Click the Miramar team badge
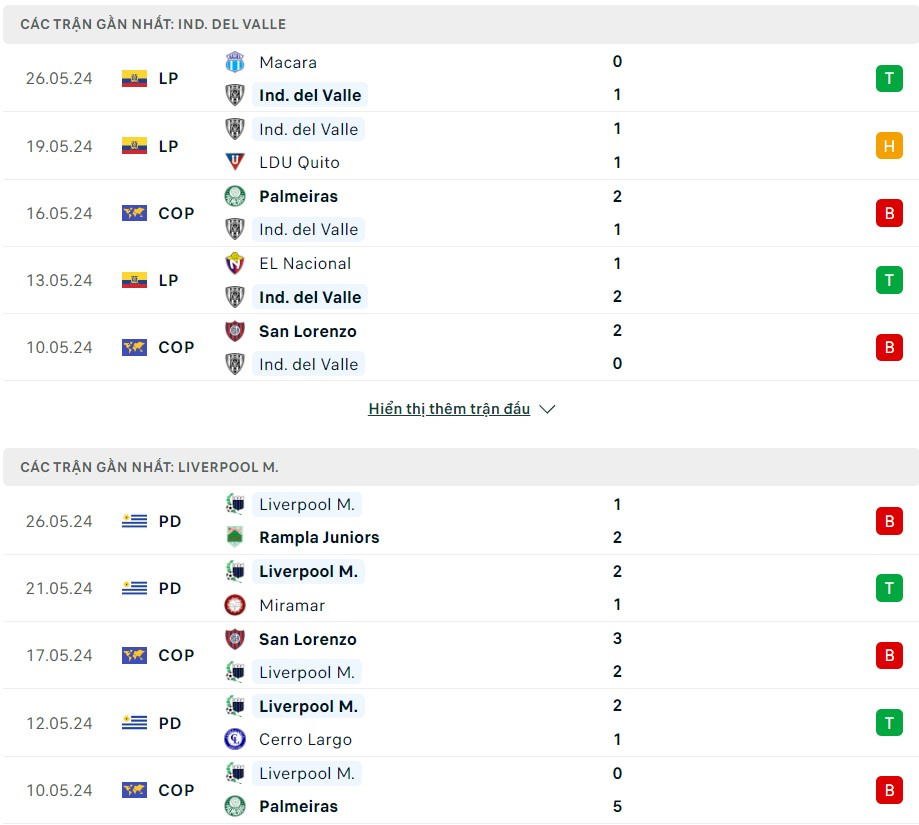This screenshot has width=919, height=825. pyautogui.click(x=236, y=605)
